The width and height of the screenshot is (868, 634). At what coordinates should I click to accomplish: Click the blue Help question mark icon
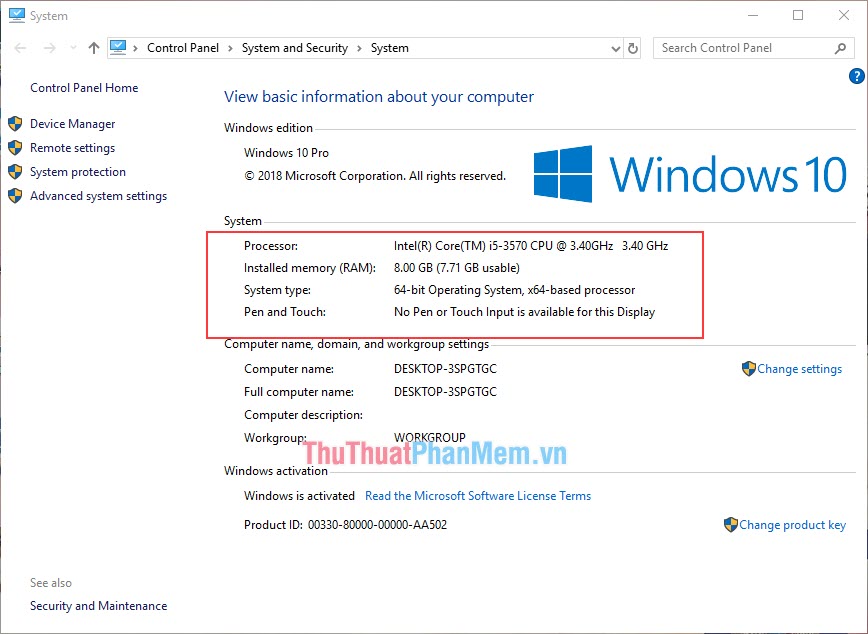[x=857, y=75]
